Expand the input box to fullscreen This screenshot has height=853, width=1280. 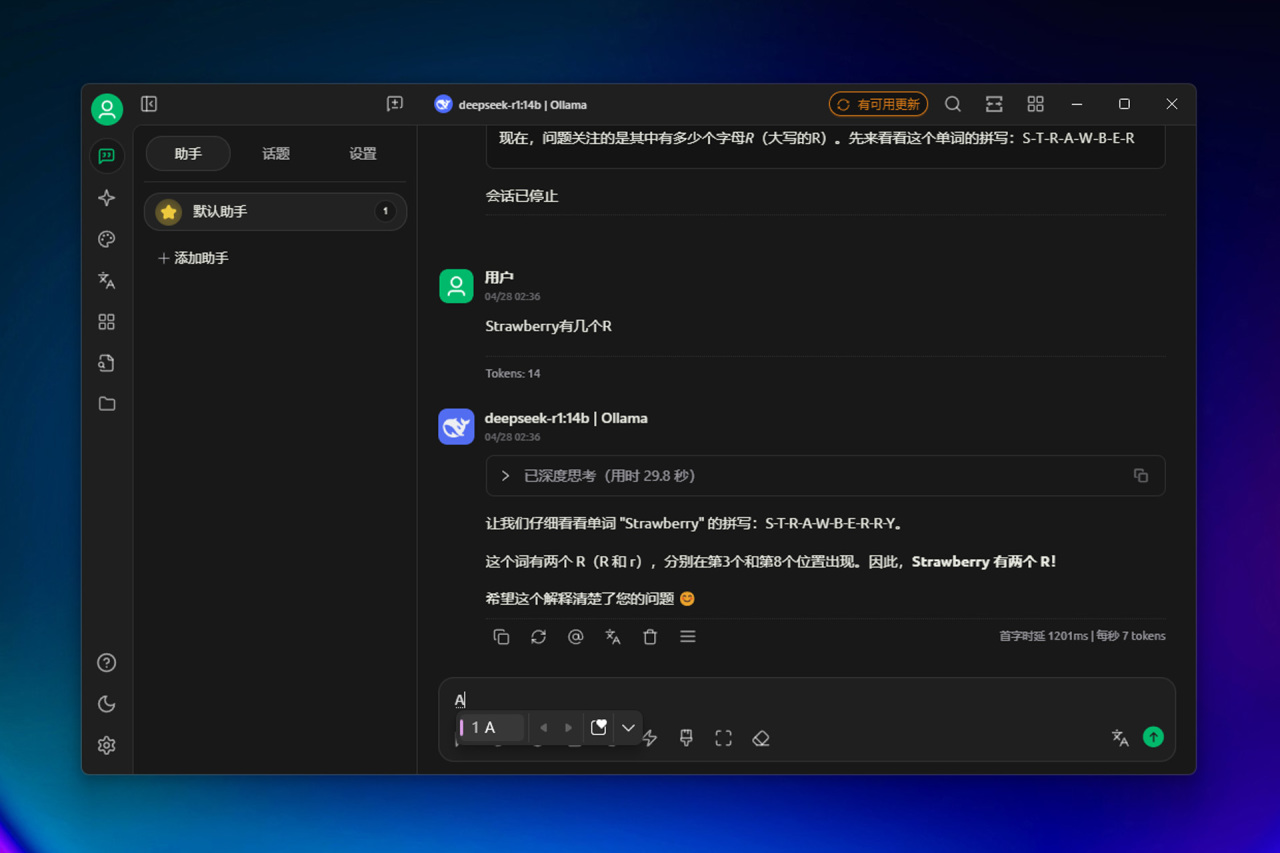(x=724, y=738)
